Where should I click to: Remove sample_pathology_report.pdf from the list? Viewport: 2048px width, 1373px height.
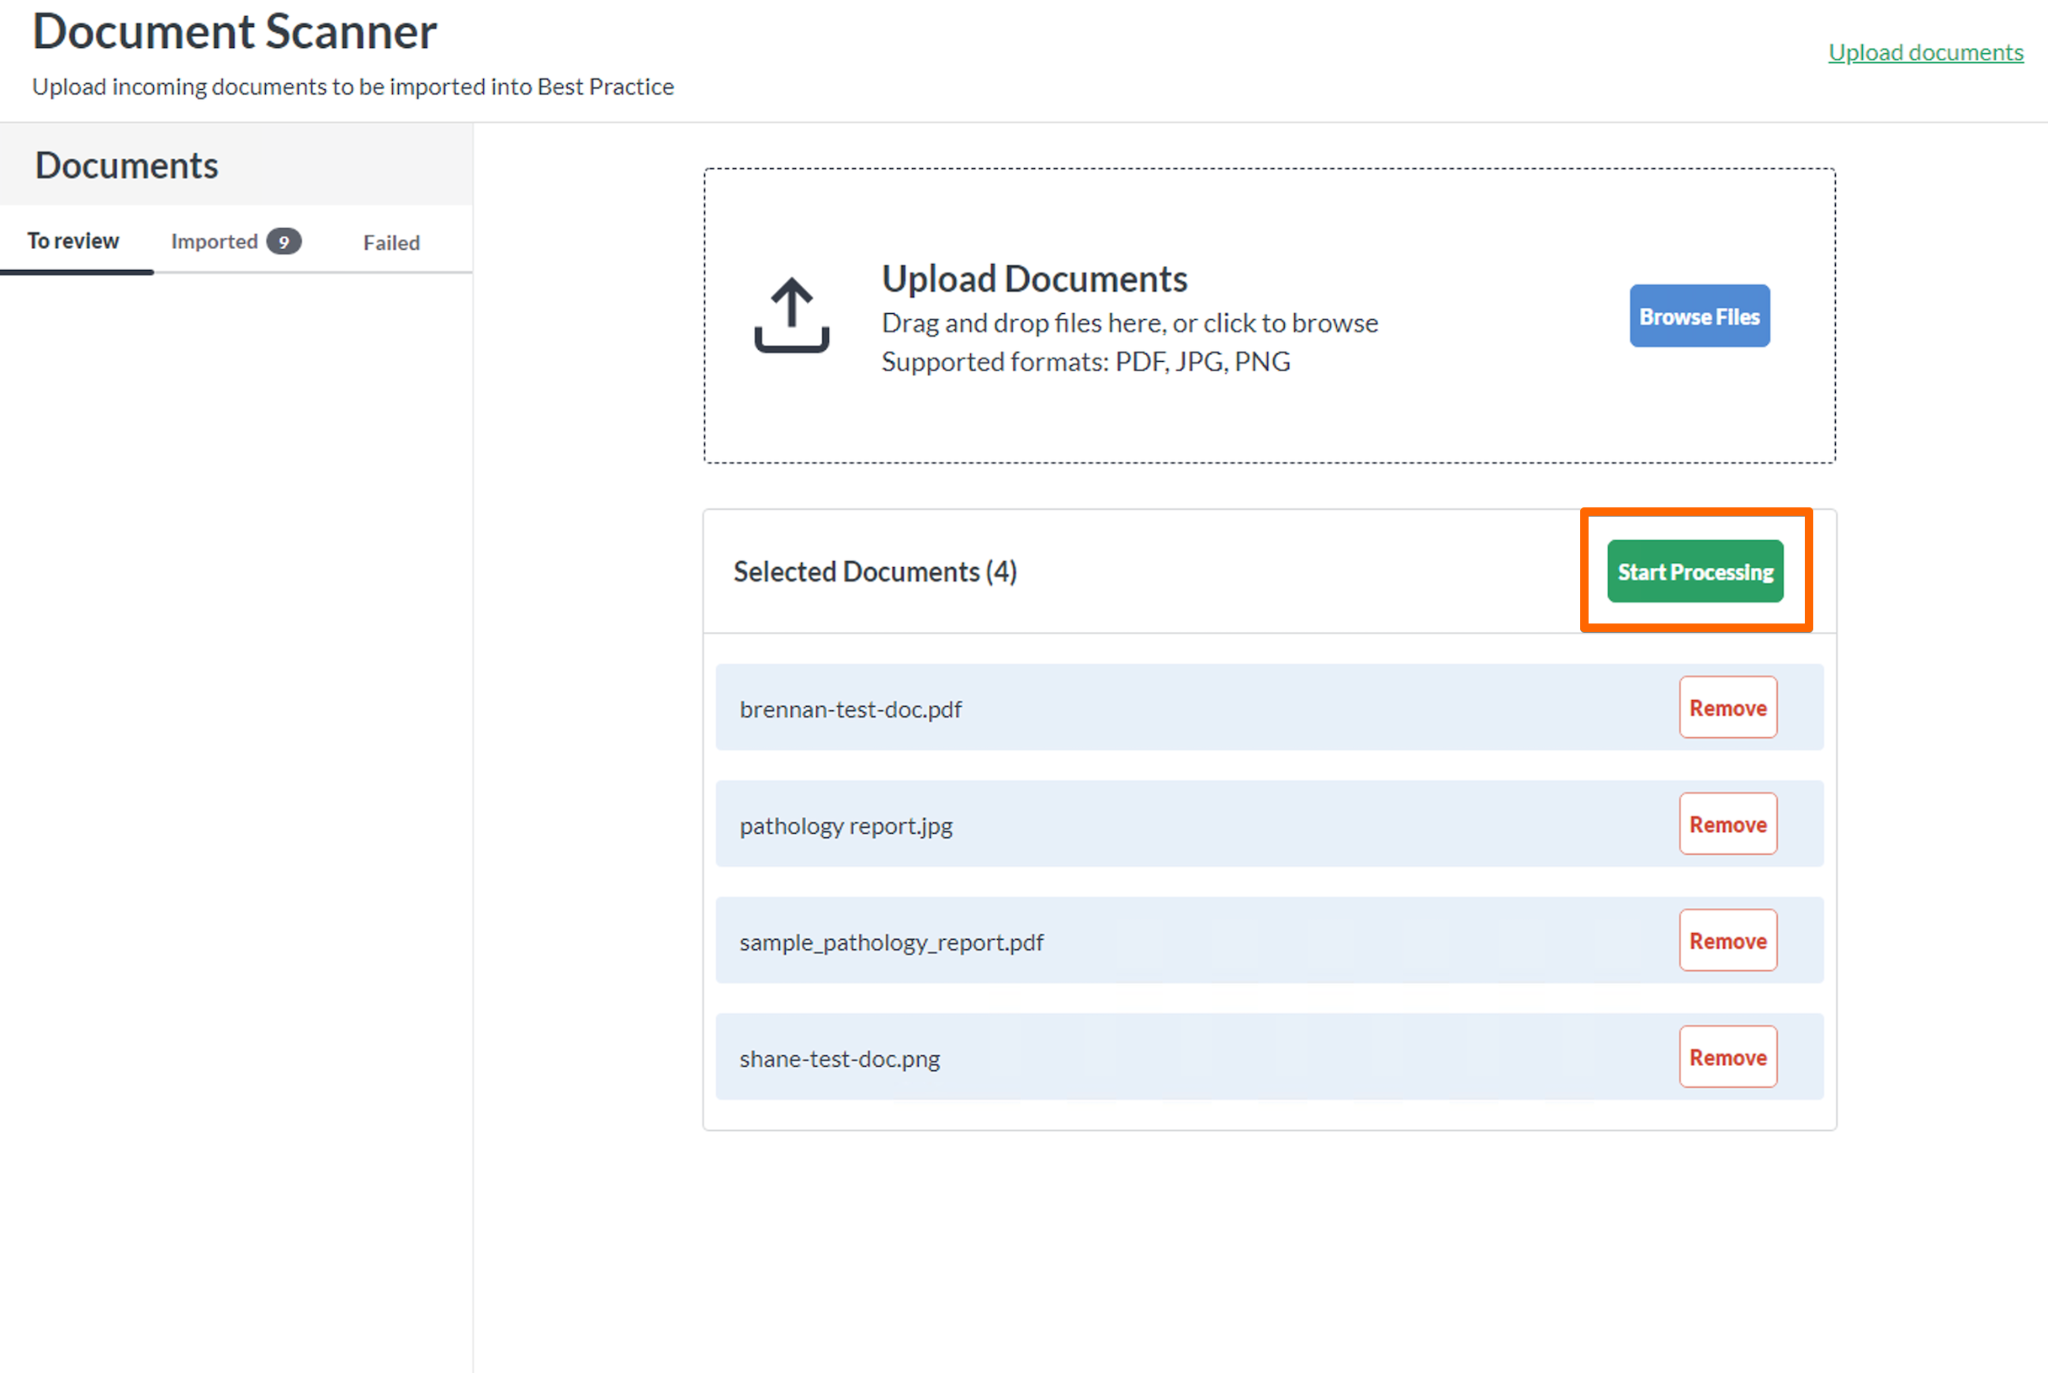(1728, 940)
